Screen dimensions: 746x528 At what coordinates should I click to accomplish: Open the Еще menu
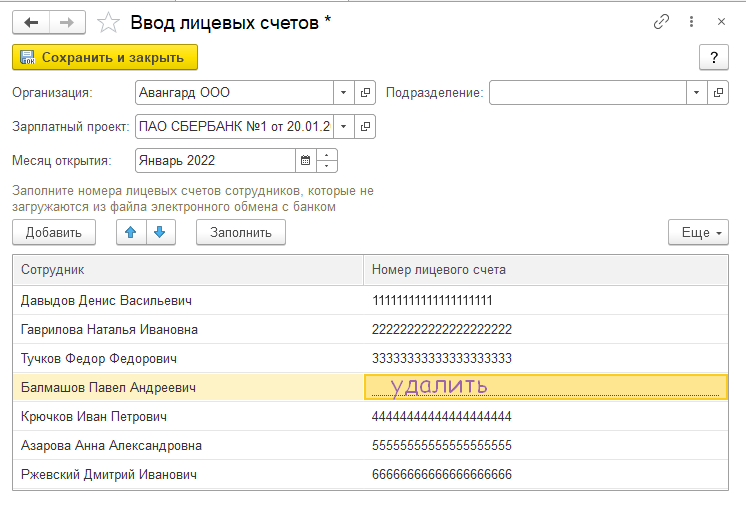point(697,232)
